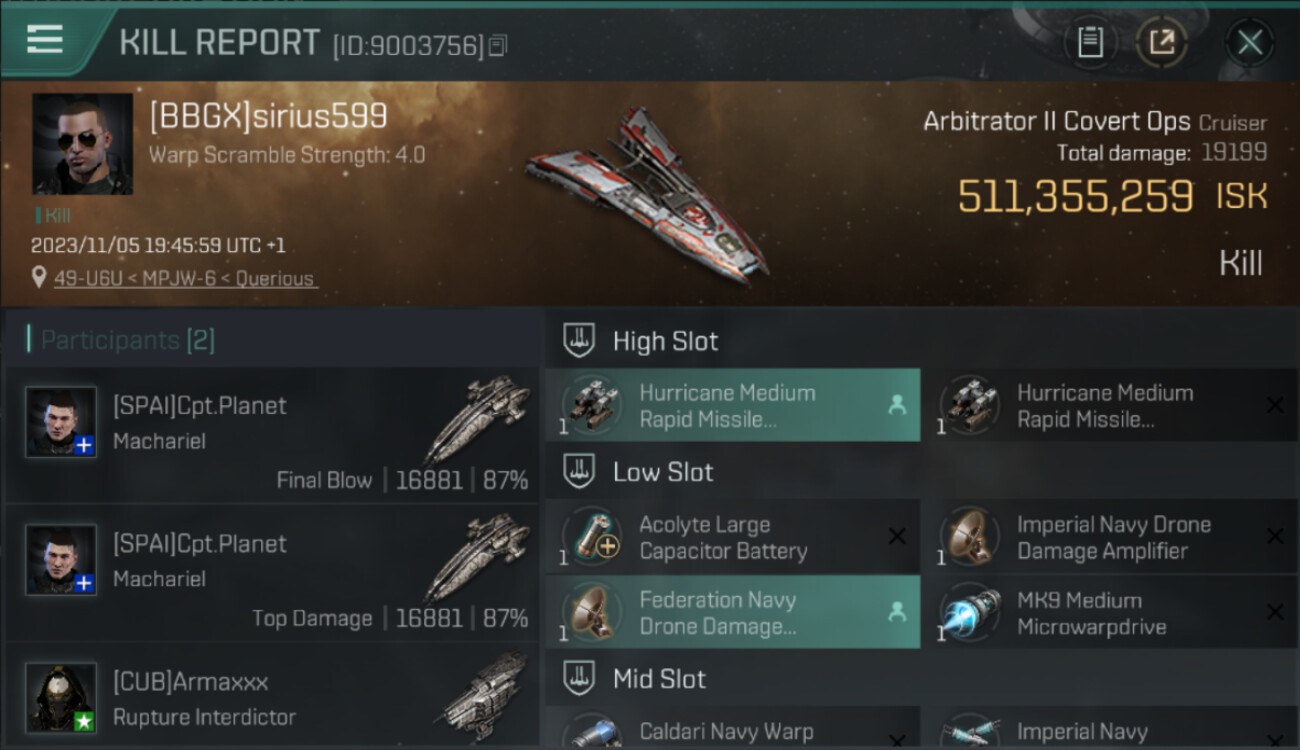This screenshot has width=1300, height=750.
Task: Select Acolyte Large Capacitor Battery item
Action: (733, 537)
